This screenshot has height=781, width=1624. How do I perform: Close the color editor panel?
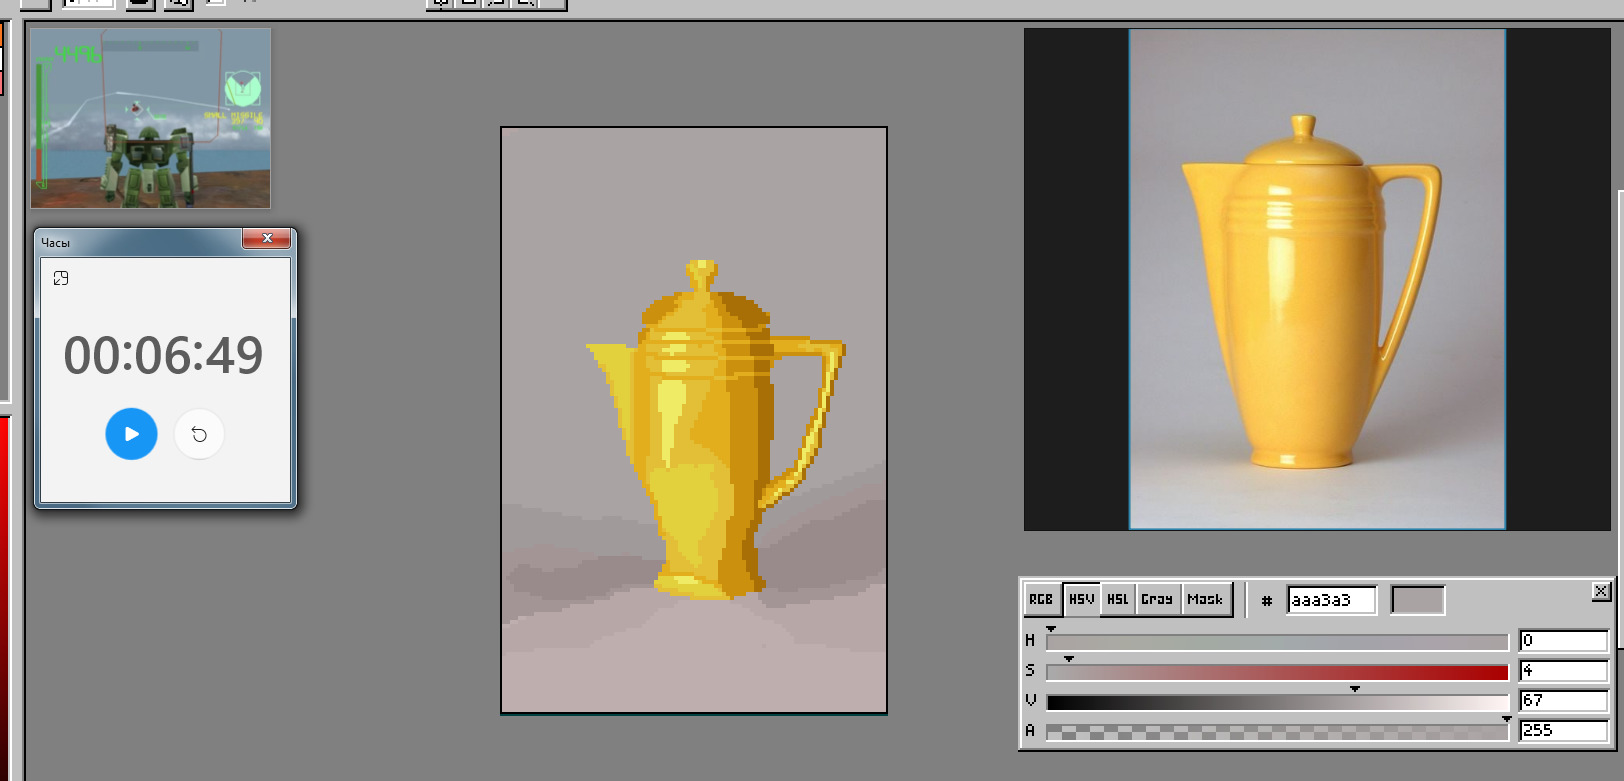[x=1600, y=591]
